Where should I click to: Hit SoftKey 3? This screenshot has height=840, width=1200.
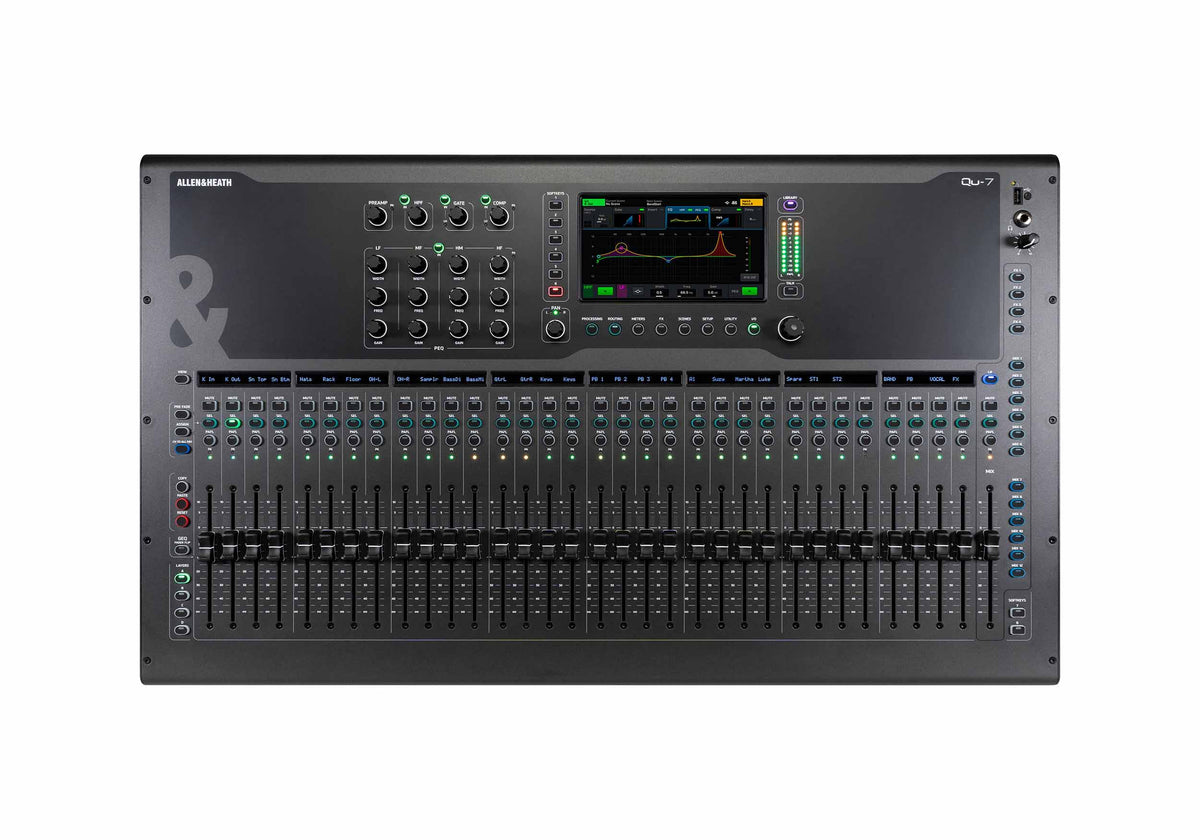pos(555,238)
